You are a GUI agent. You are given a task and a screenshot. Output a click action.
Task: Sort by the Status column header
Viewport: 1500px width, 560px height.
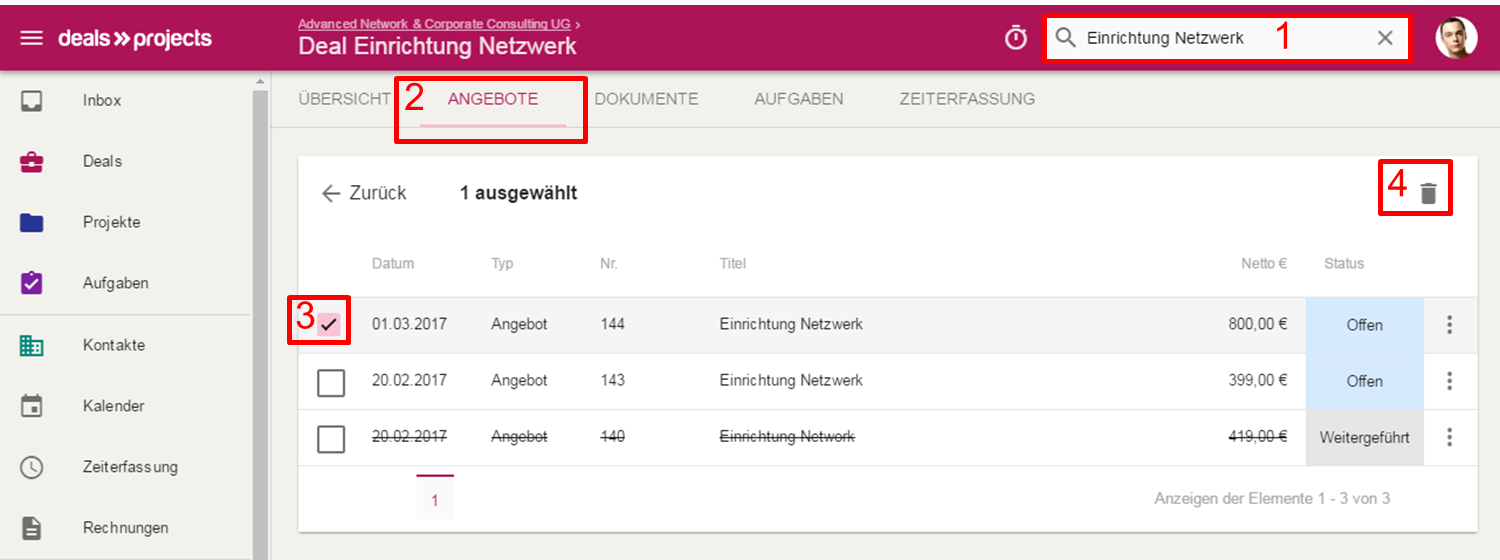point(1344,264)
